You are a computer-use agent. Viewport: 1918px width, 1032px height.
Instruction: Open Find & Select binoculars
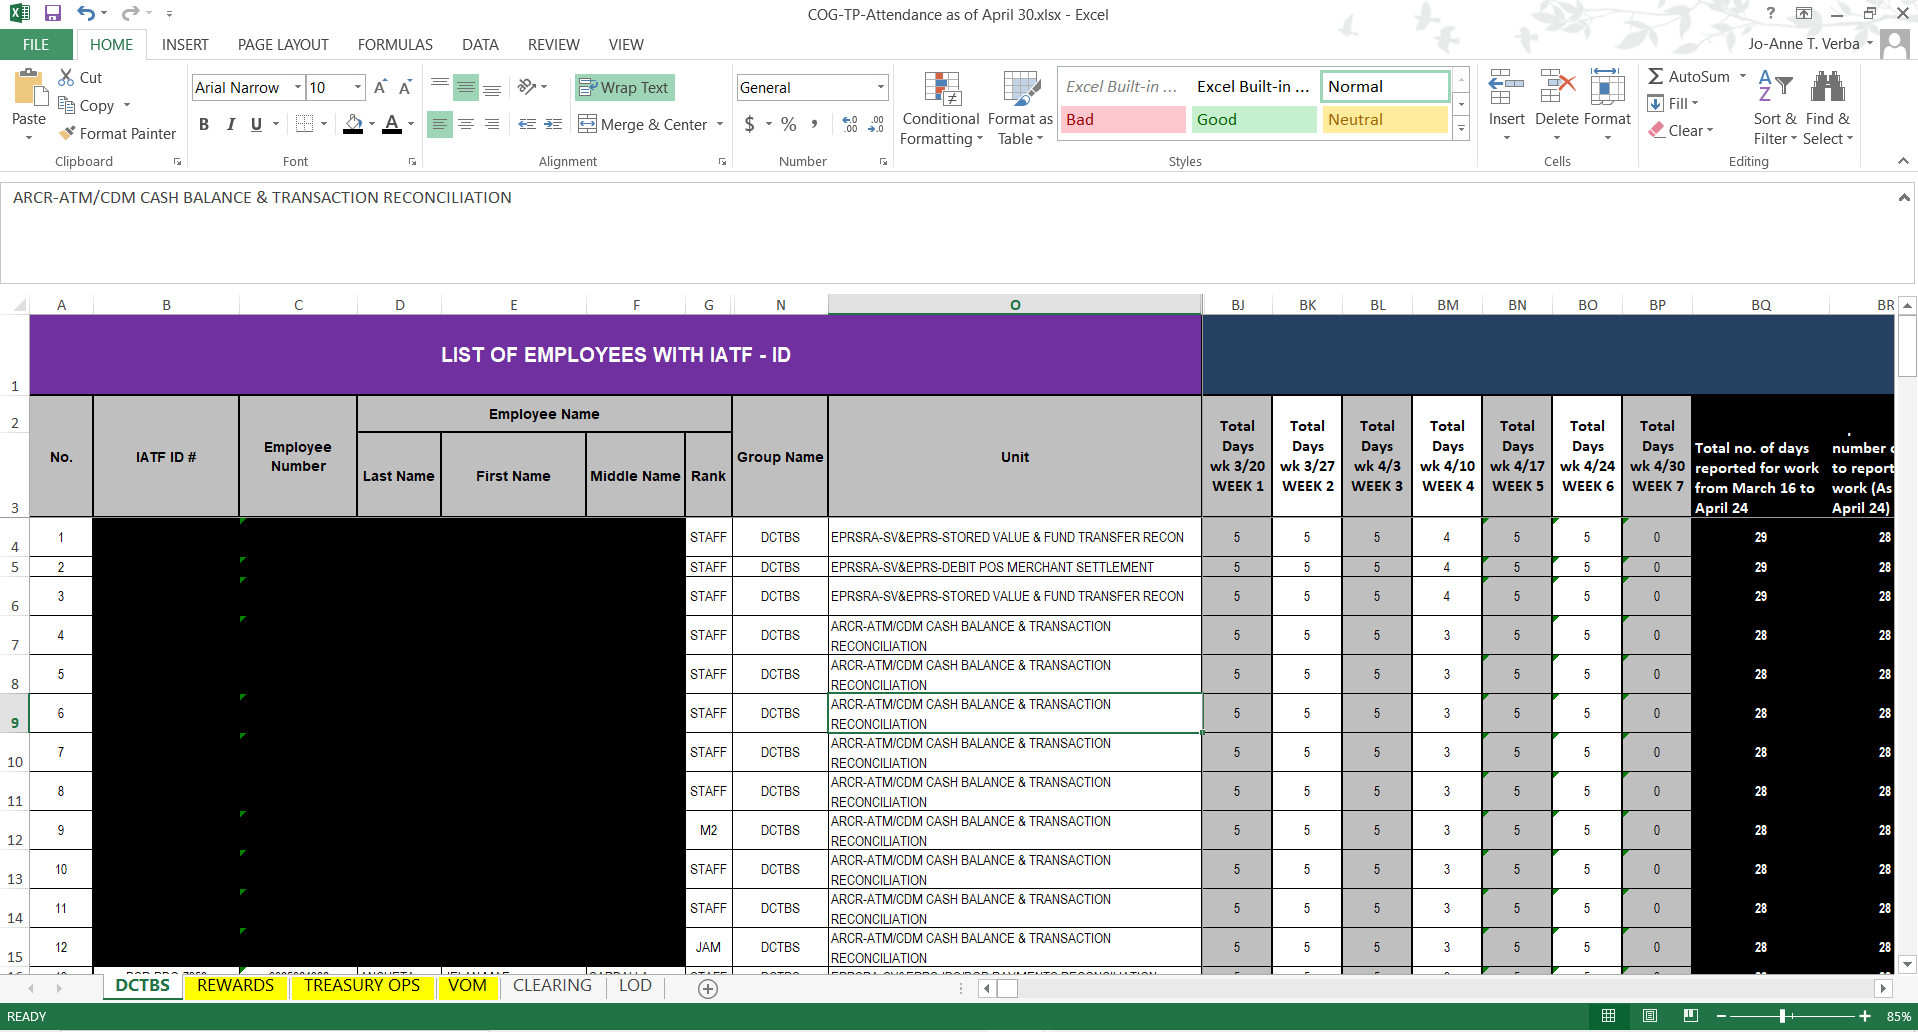(1828, 107)
